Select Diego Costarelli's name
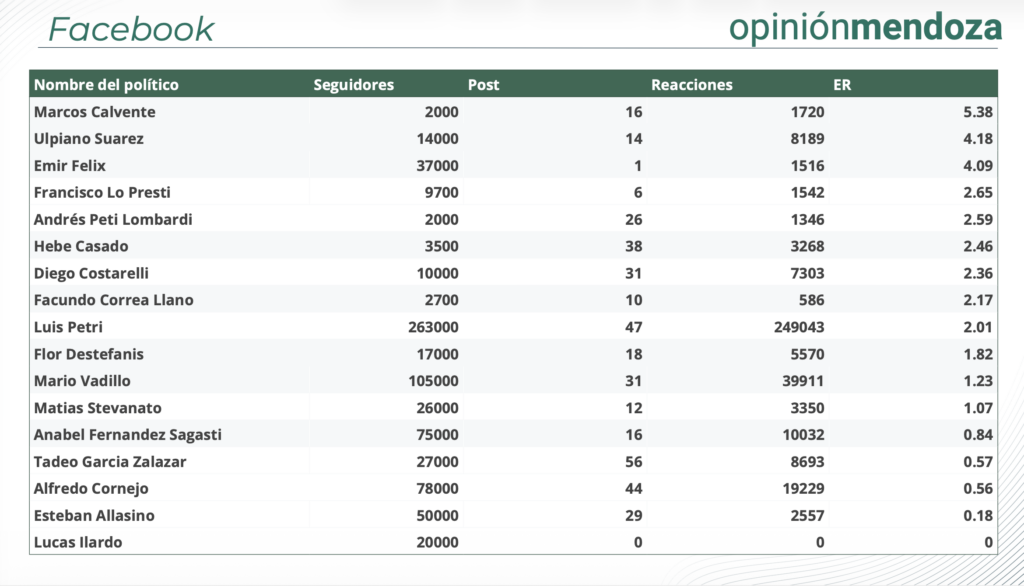This screenshot has width=1024, height=586. point(91,273)
